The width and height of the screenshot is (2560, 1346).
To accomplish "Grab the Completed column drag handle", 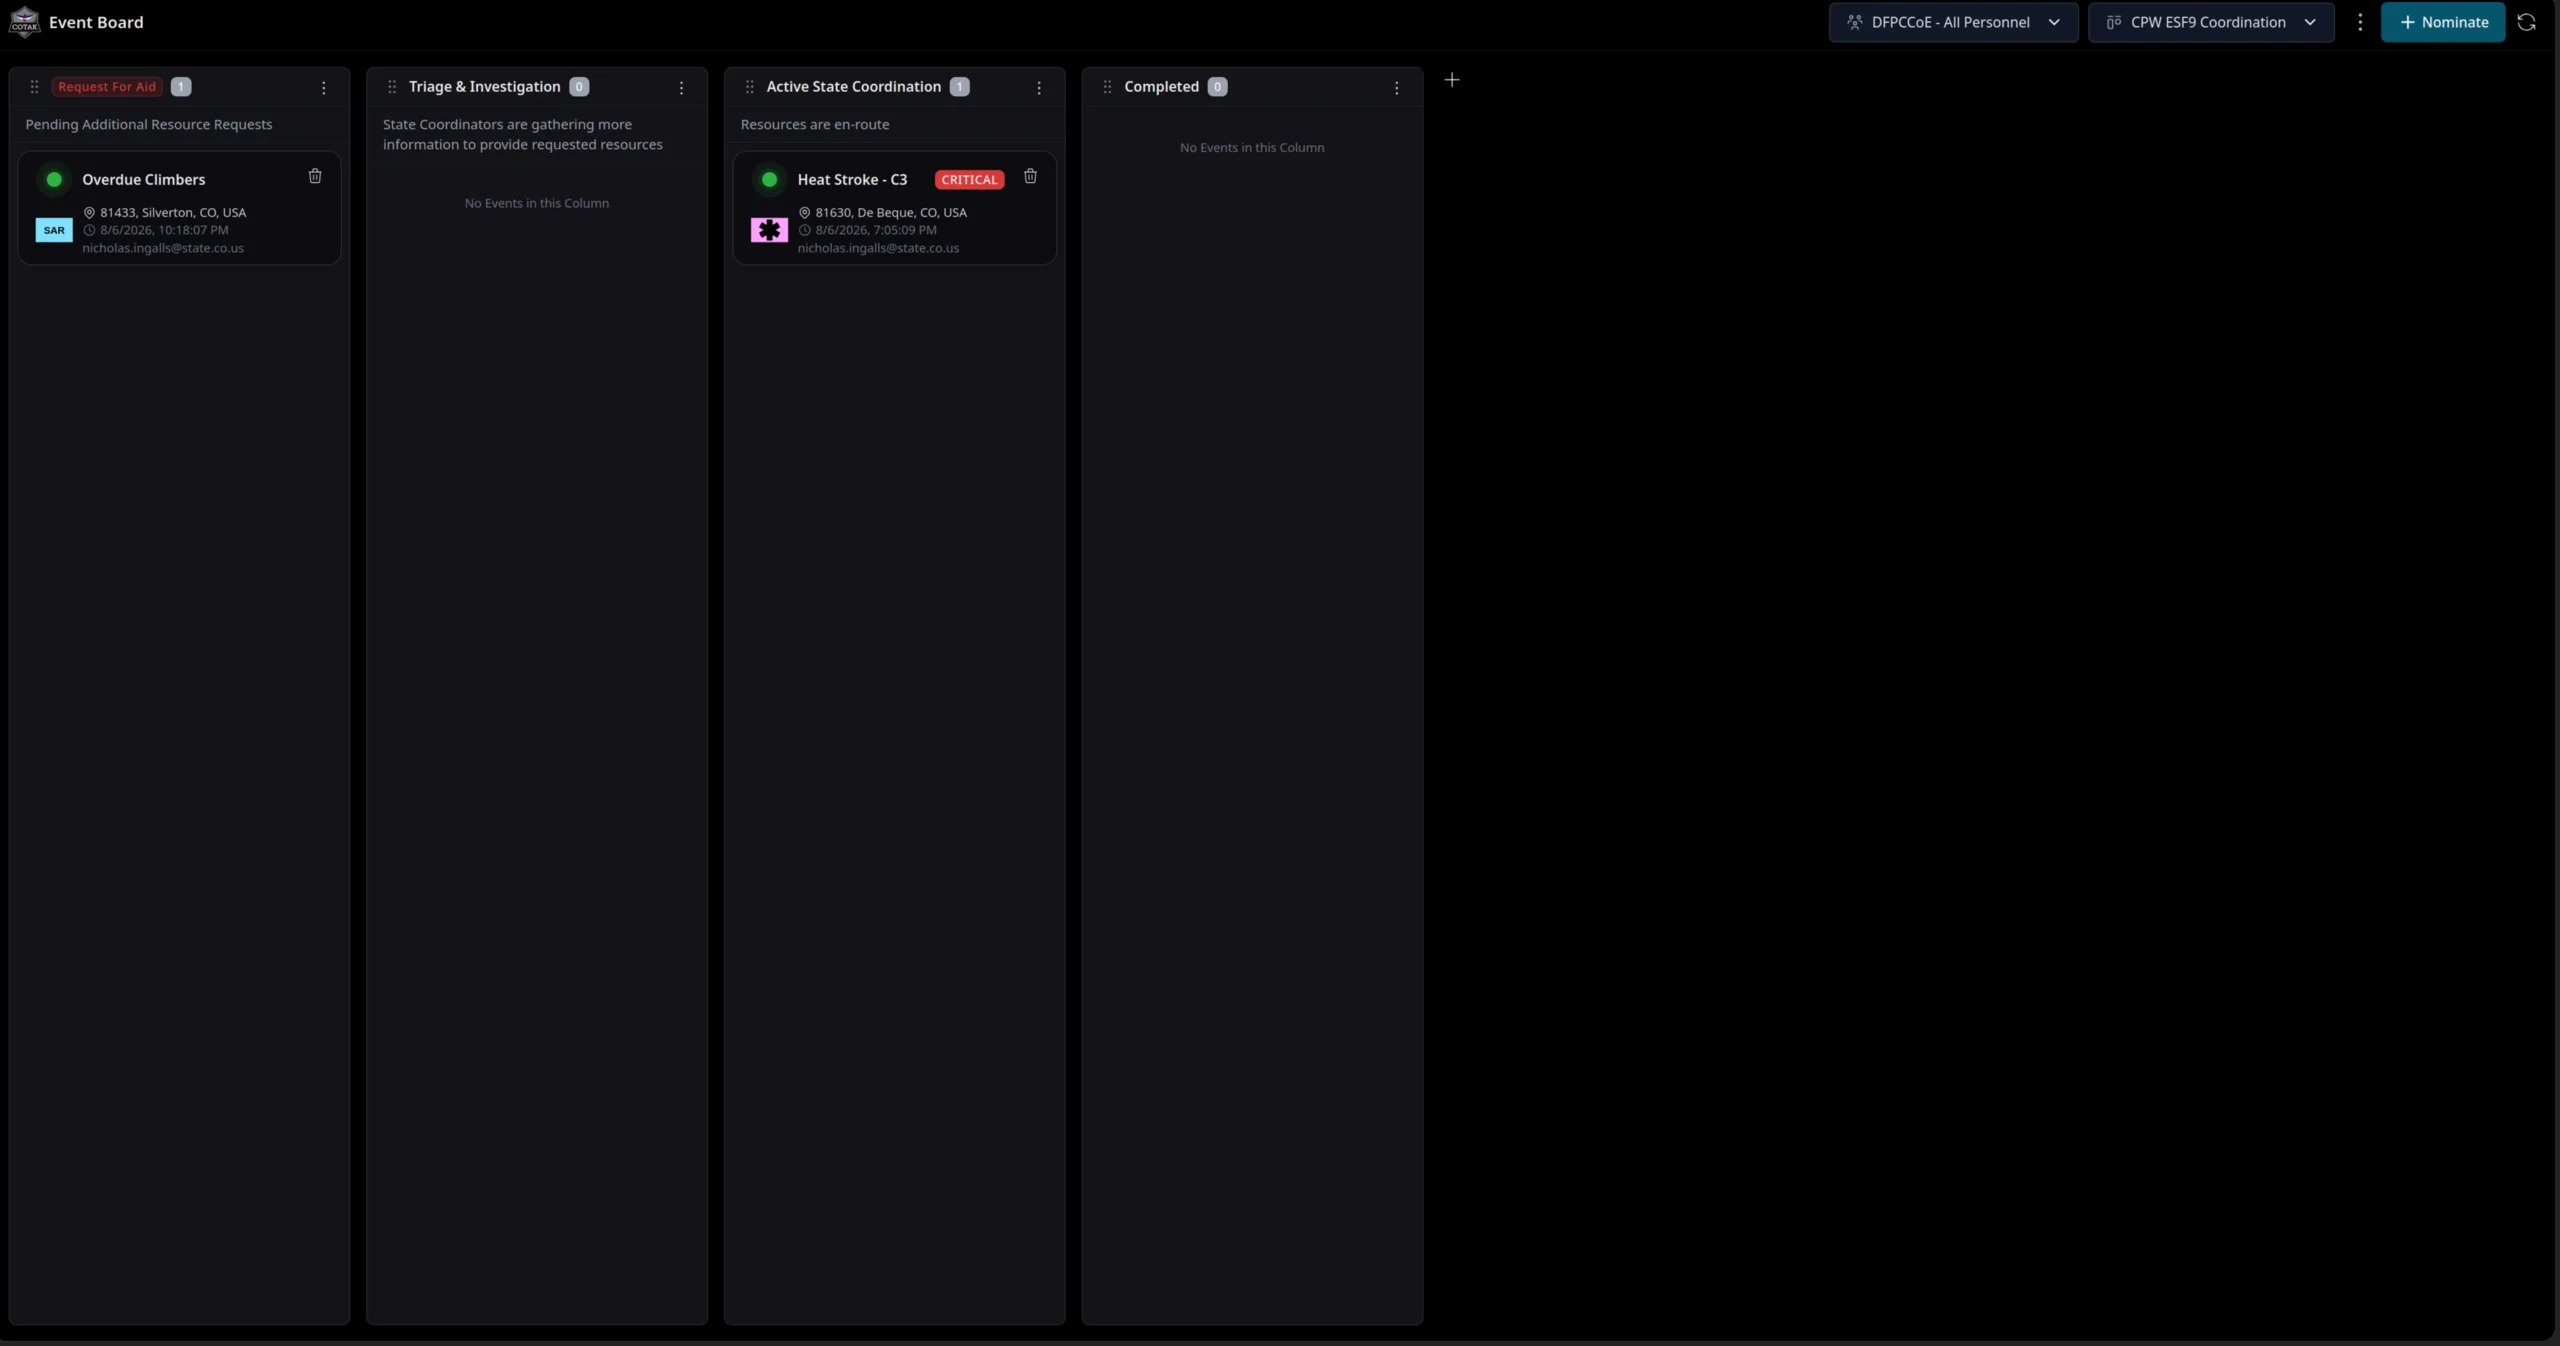I will coord(1107,87).
